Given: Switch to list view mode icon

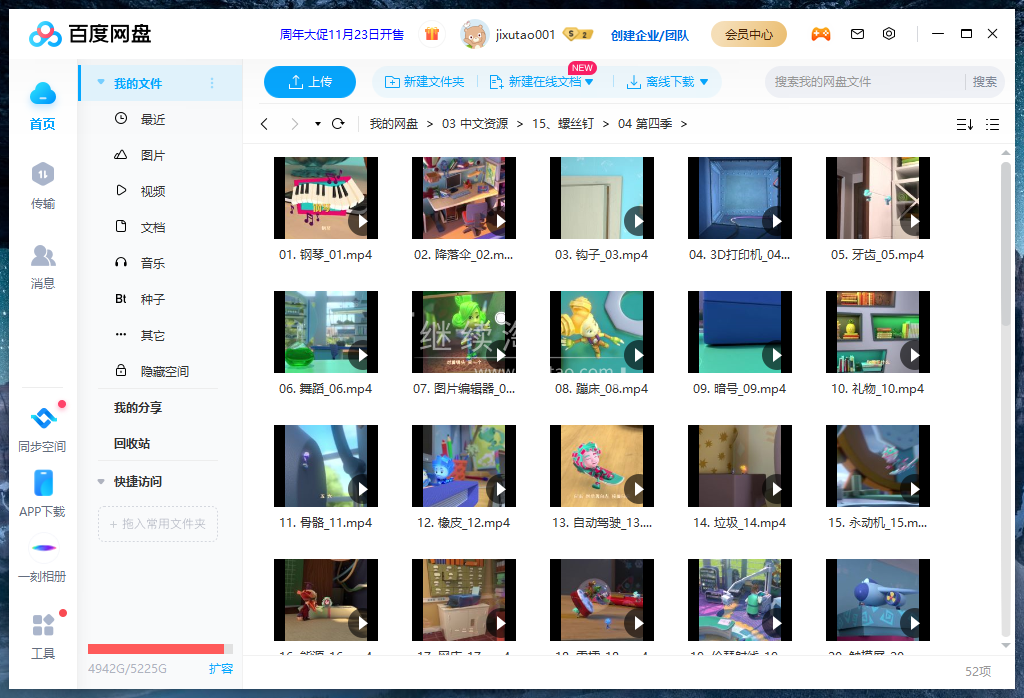Looking at the screenshot, I should coord(992,124).
